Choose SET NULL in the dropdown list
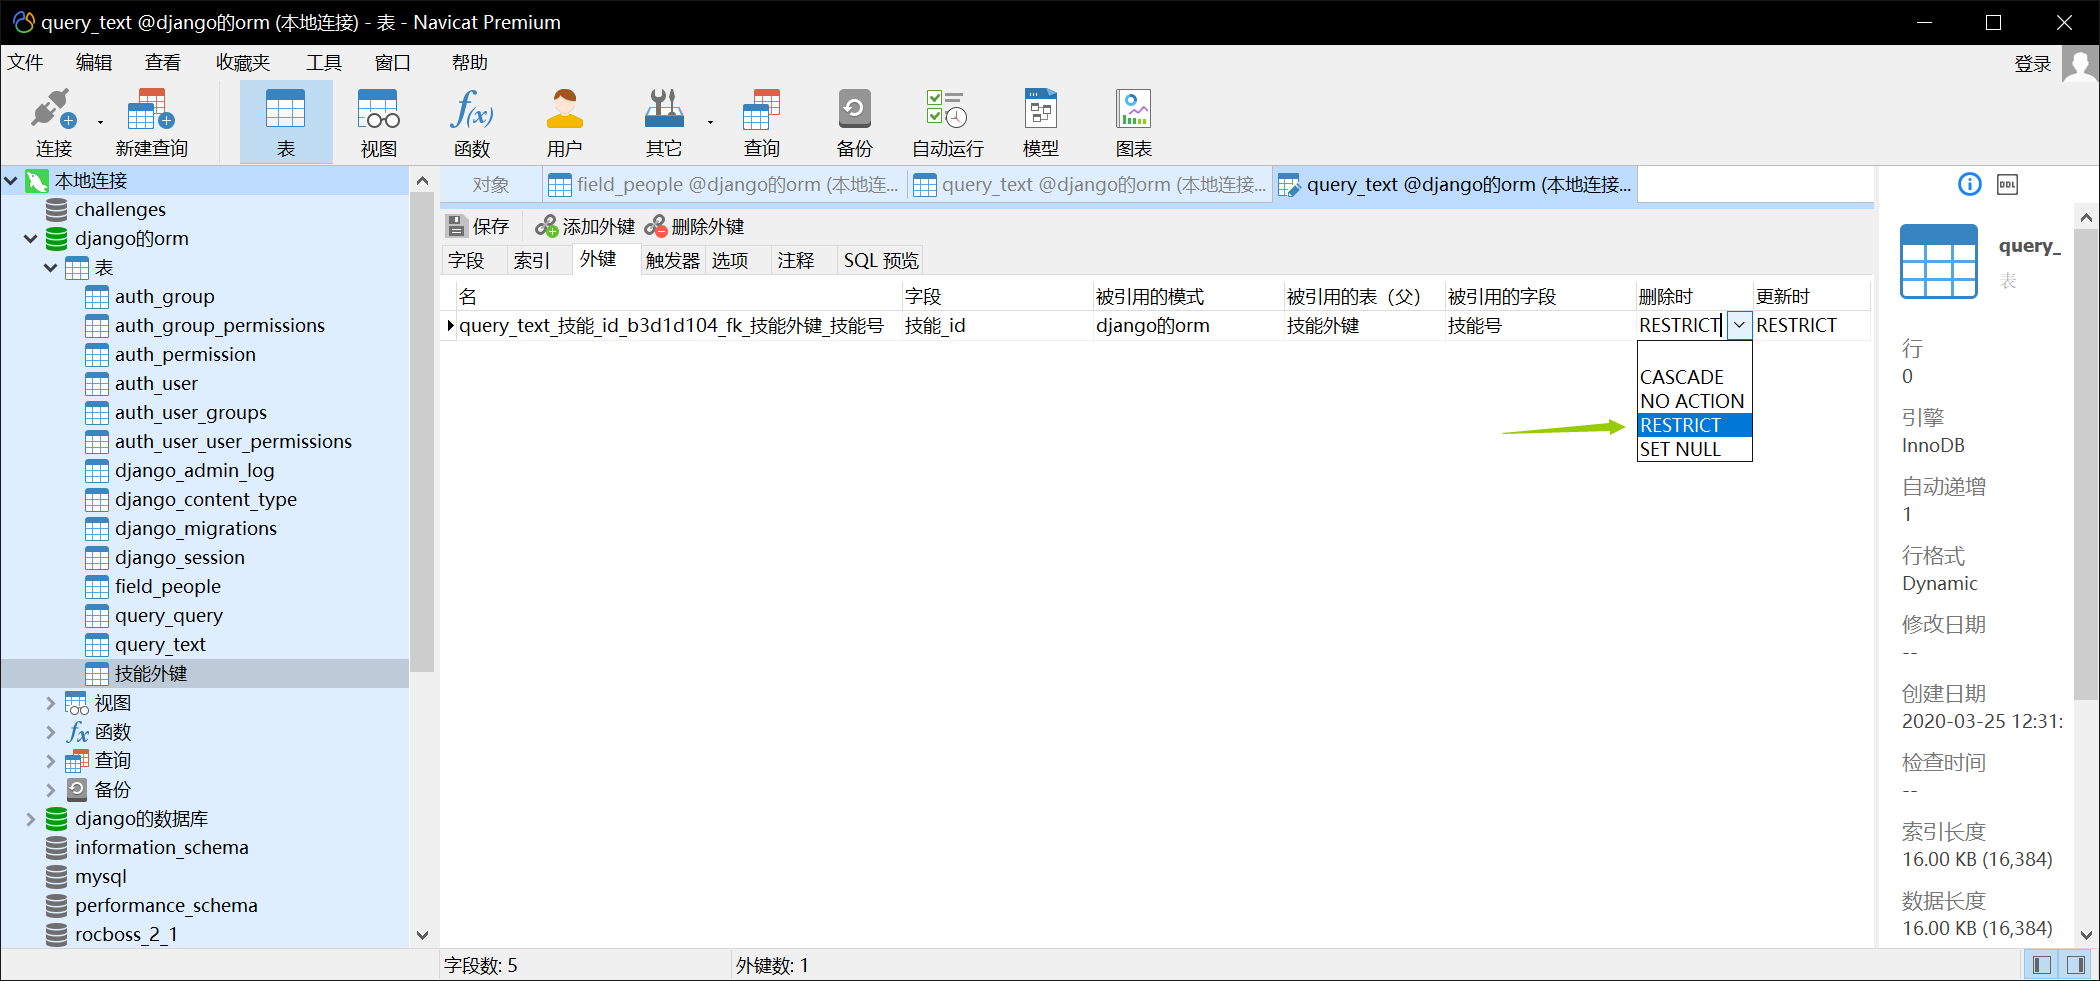Screen dimensions: 2100x981 click(1694, 449)
